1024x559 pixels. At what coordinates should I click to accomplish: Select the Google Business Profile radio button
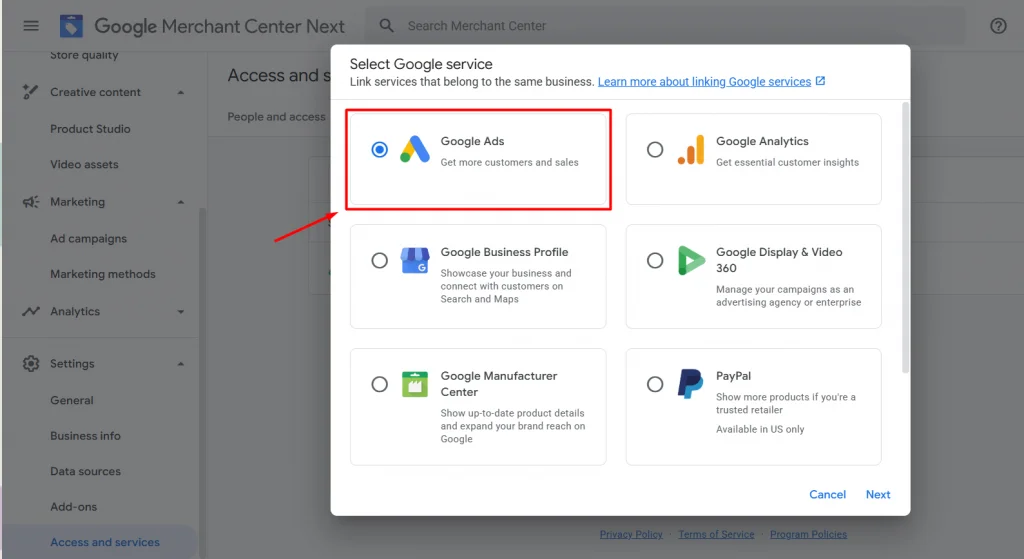click(x=379, y=261)
